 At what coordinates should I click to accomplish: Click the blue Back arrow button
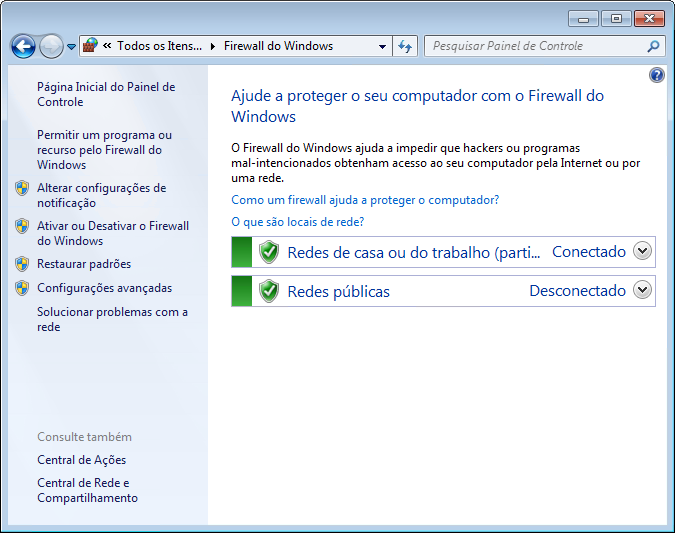coord(23,46)
